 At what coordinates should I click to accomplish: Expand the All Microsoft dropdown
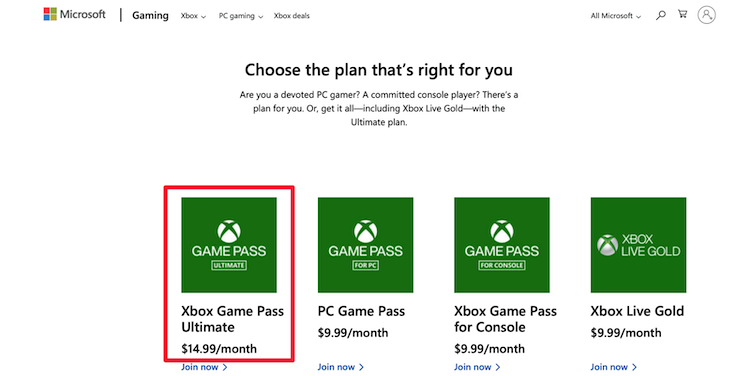pyautogui.click(x=616, y=16)
